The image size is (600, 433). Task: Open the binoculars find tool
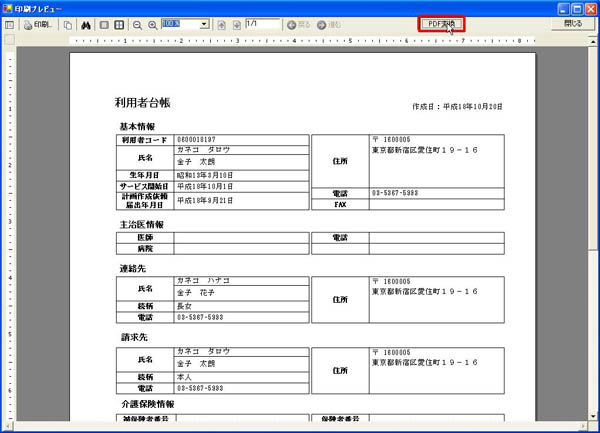point(86,25)
